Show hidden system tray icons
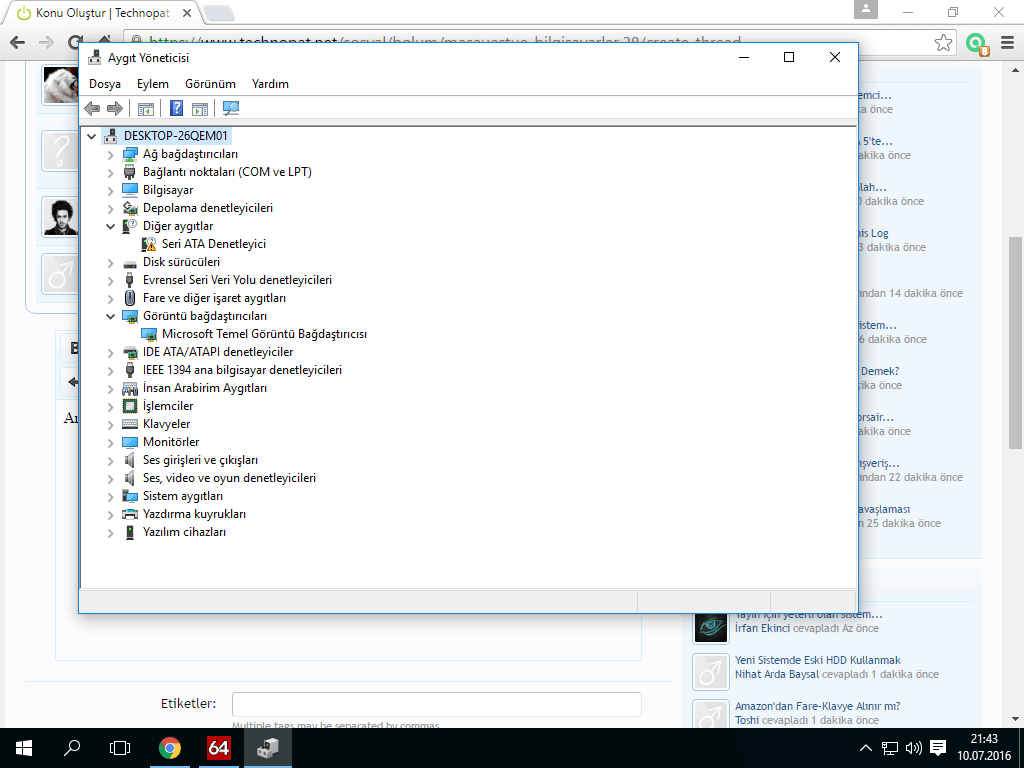Viewport: 1024px width, 768px height. 865,748
